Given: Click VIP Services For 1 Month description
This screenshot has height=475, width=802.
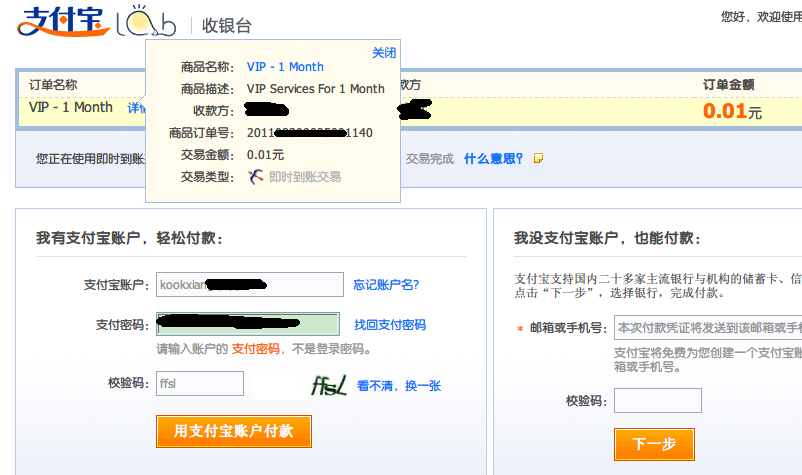Looking at the screenshot, I should tap(316, 89).
